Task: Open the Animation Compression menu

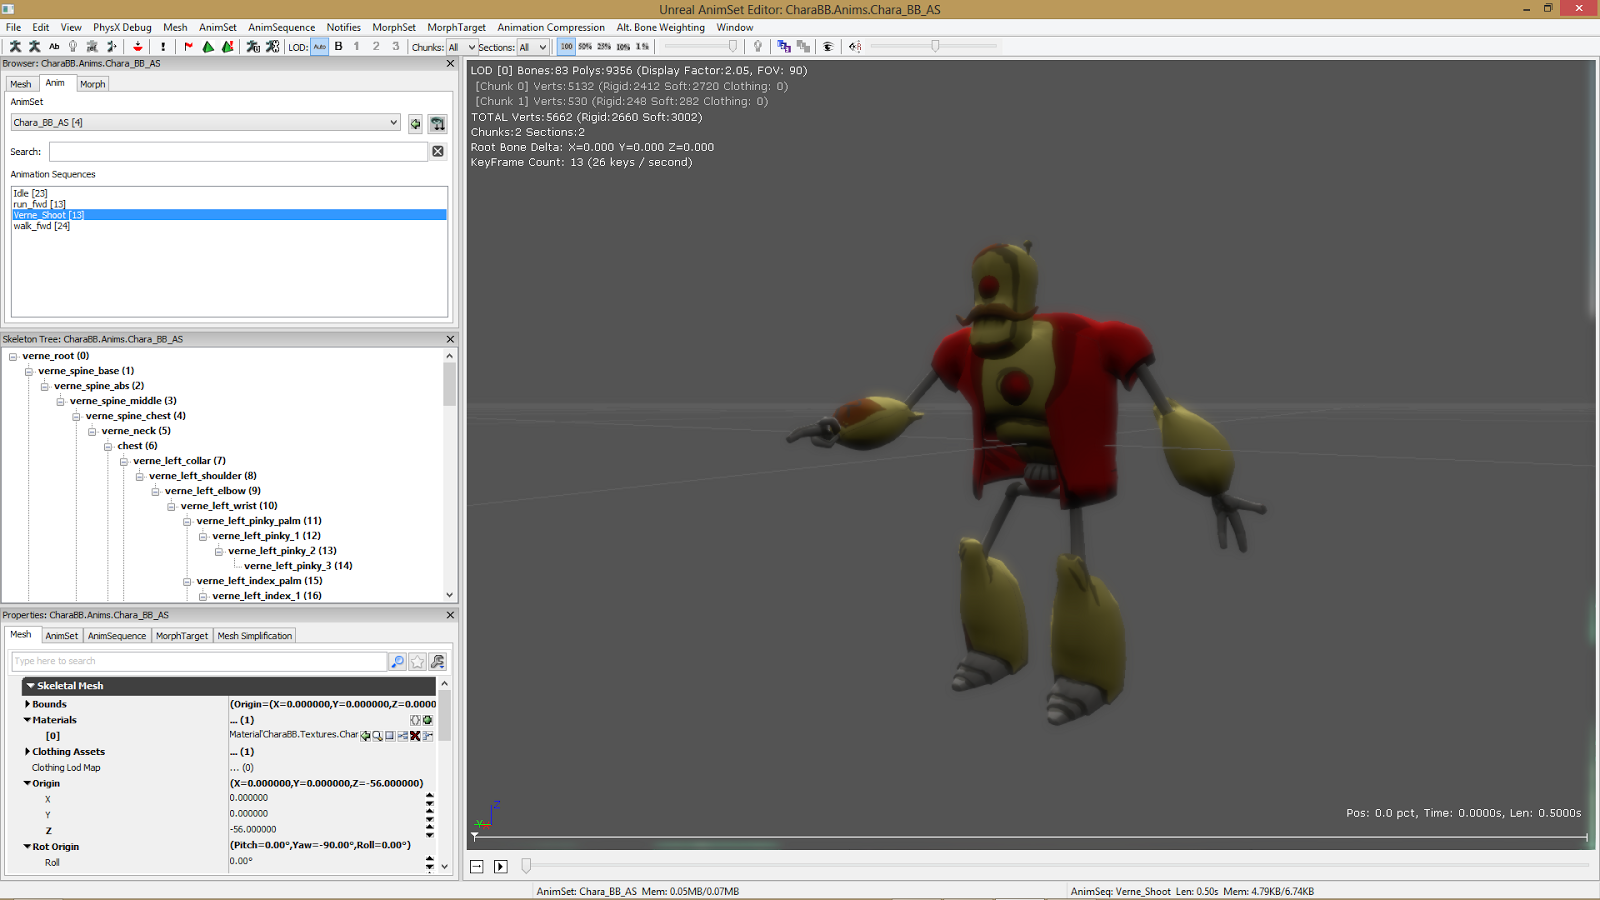Action: pyautogui.click(x=551, y=28)
